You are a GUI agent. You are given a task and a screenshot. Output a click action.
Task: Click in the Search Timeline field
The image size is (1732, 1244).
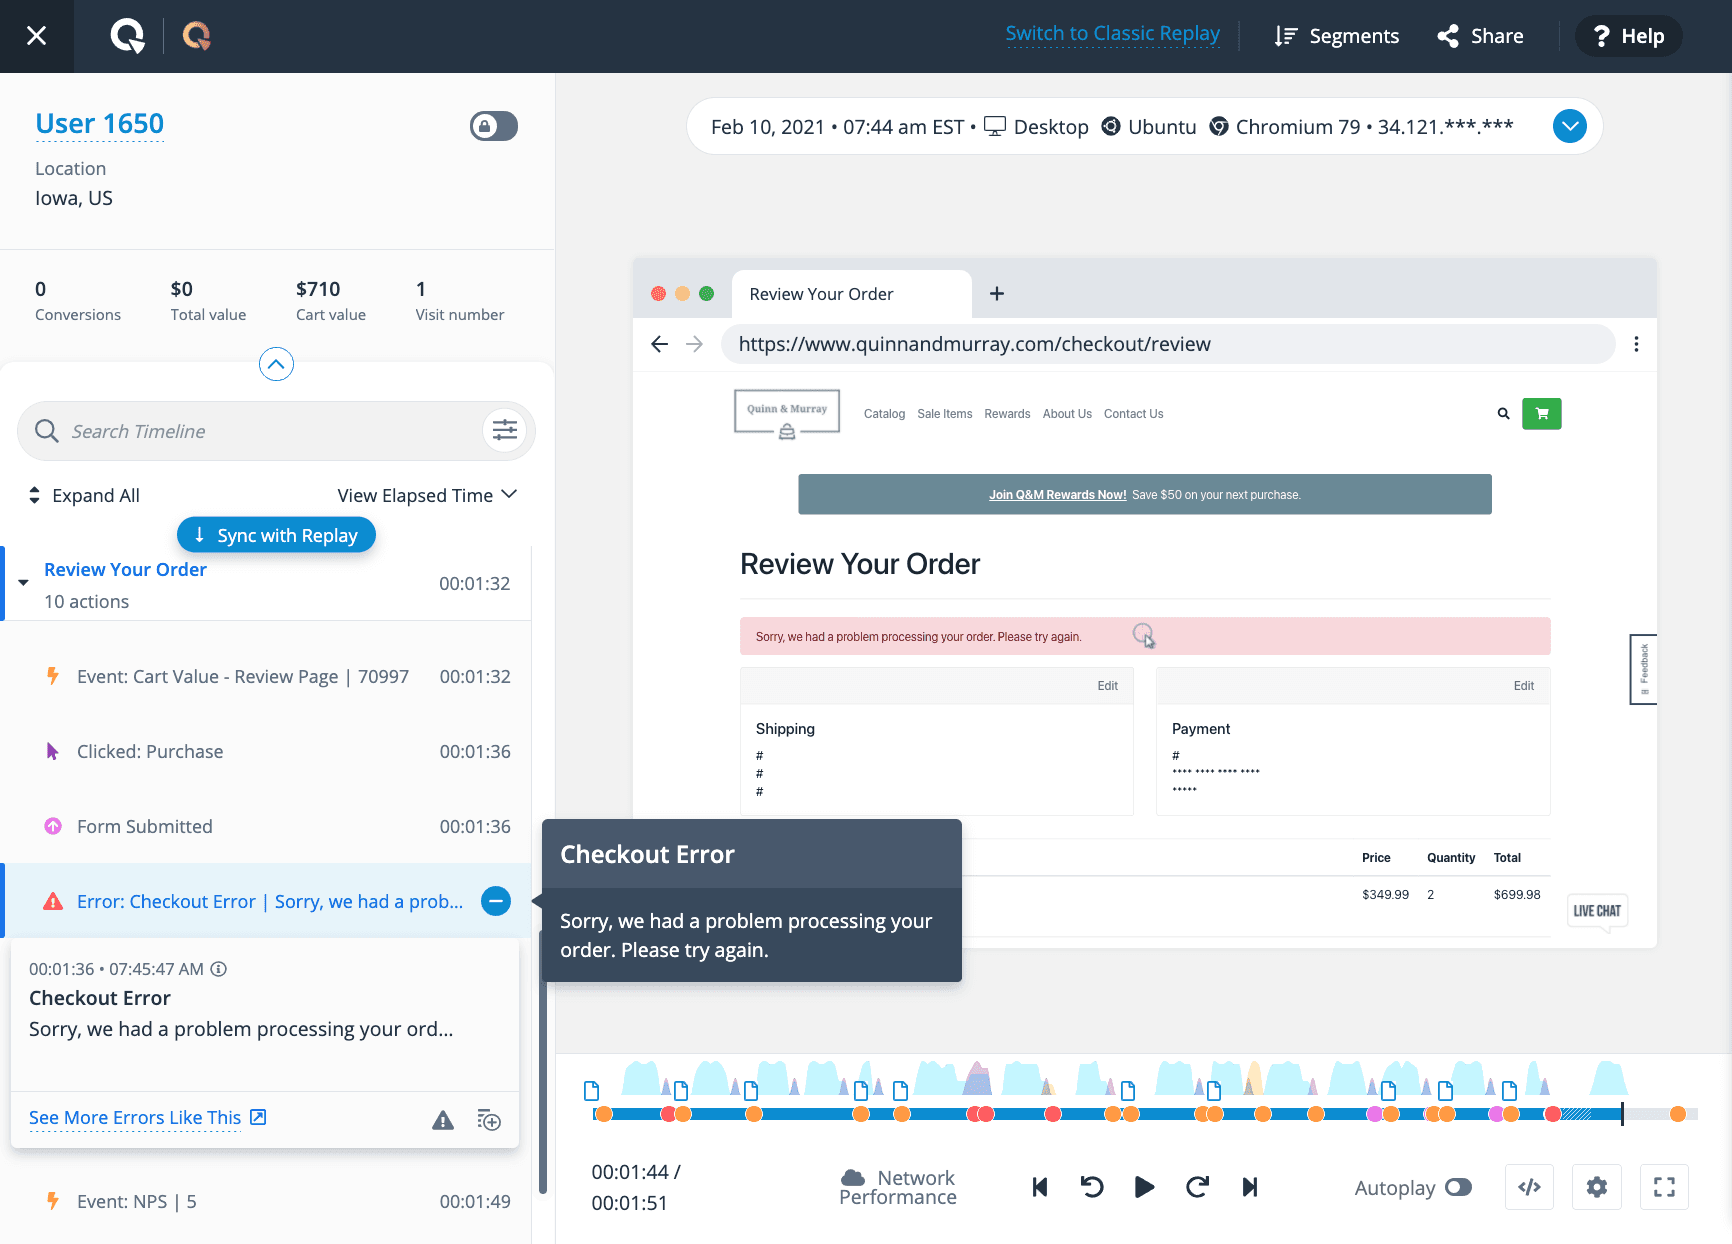coord(260,431)
